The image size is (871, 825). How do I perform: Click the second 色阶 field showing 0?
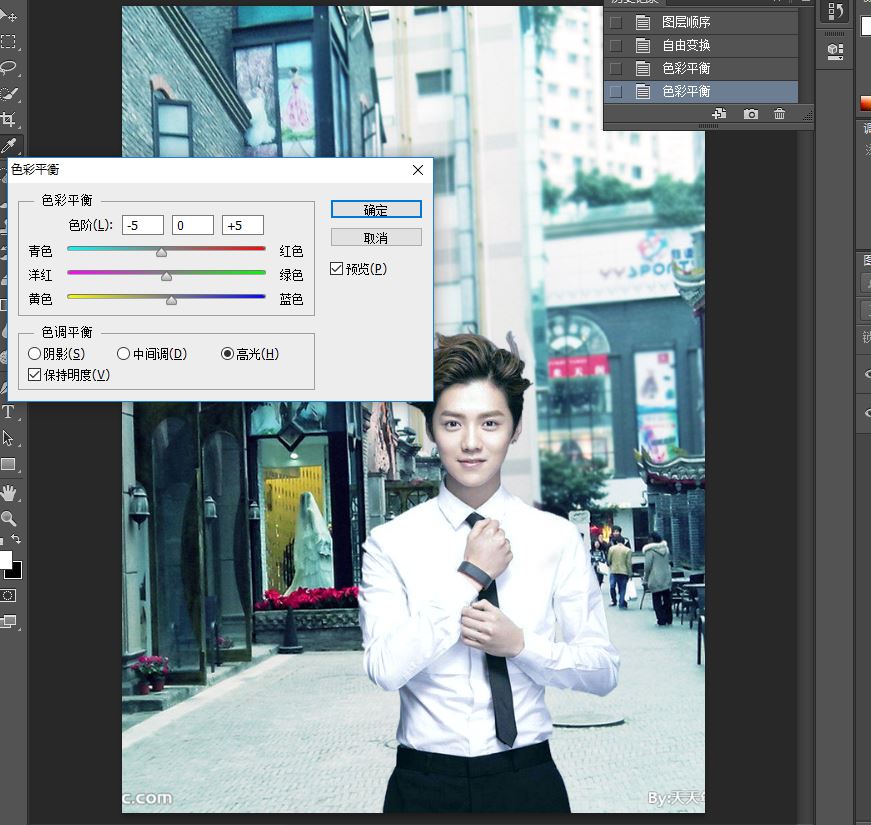click(x=193, y=226)
